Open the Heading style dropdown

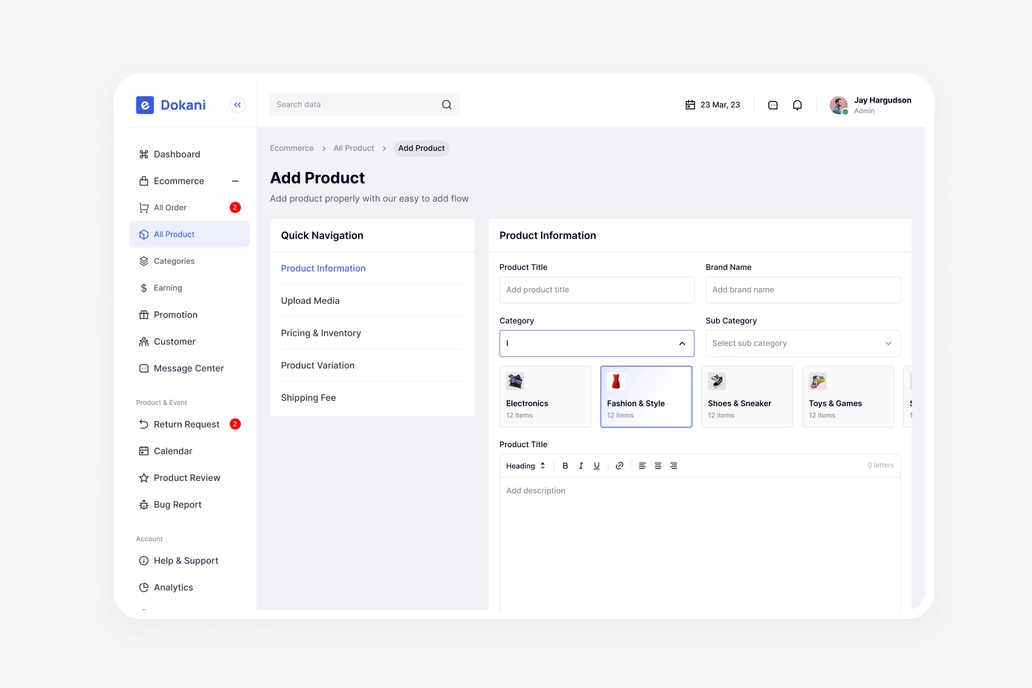point(525,465)
